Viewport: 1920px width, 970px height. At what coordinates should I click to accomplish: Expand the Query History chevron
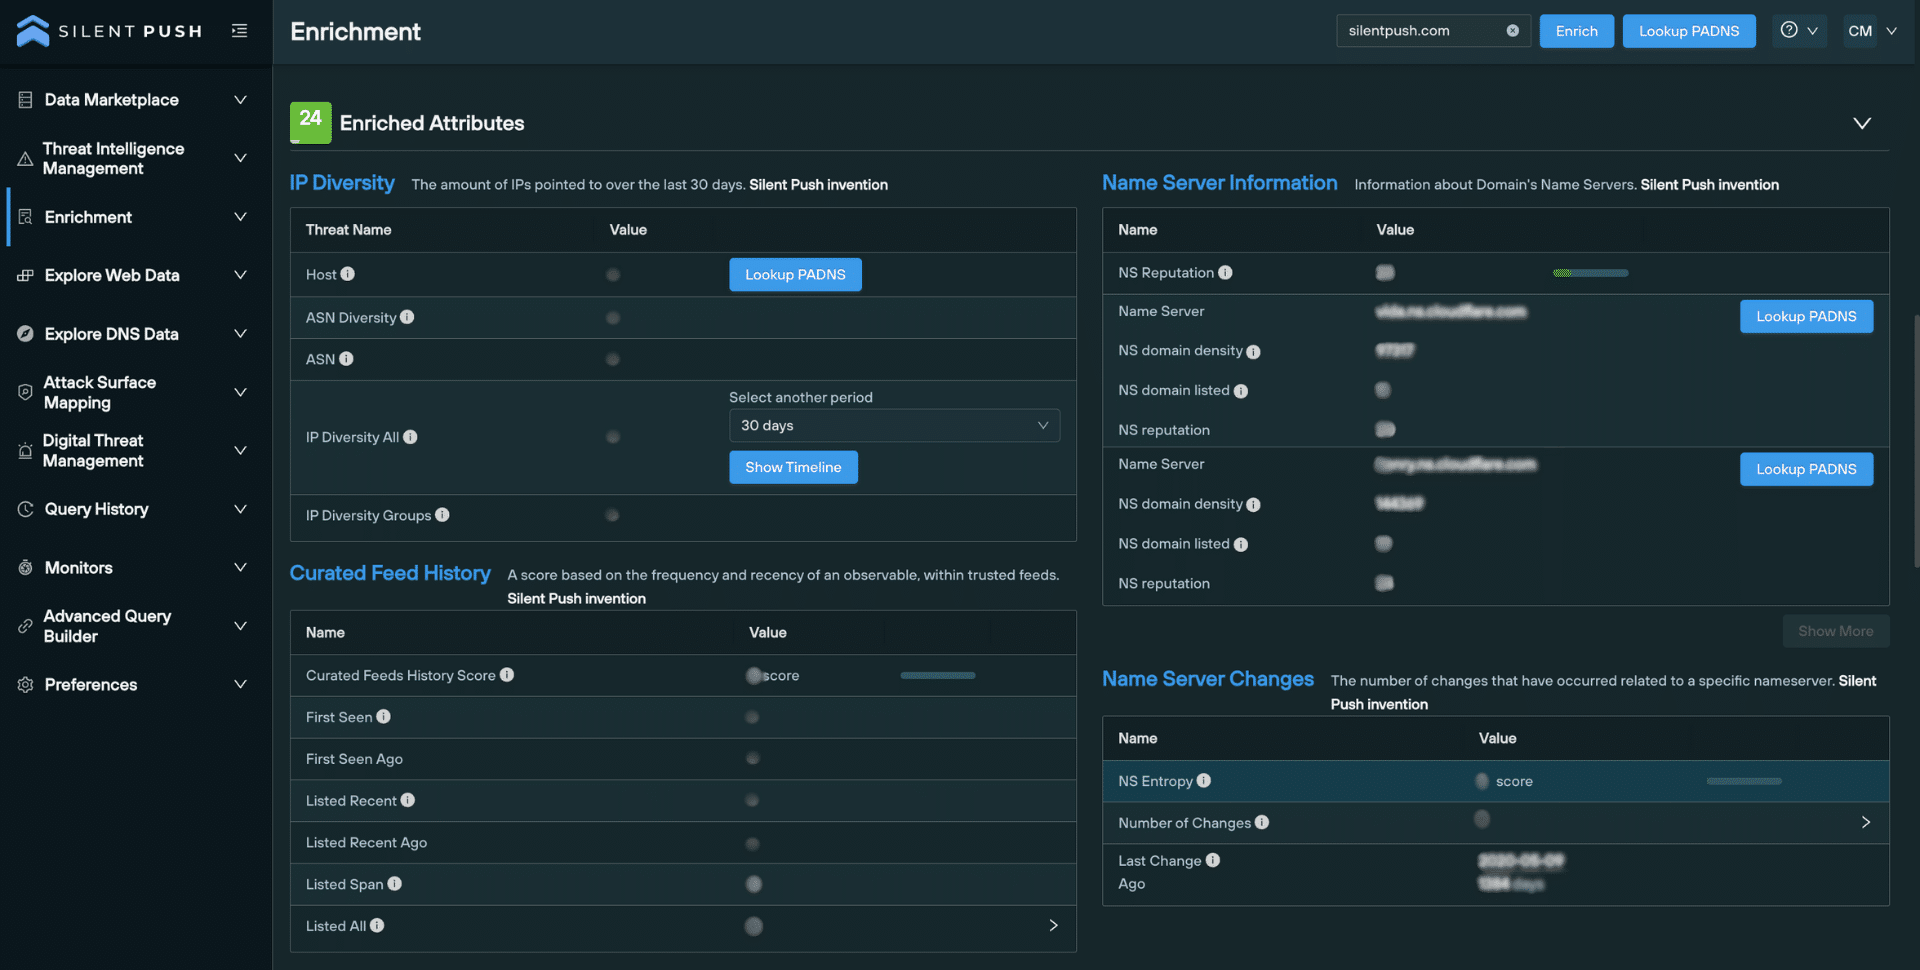(240, 509)
